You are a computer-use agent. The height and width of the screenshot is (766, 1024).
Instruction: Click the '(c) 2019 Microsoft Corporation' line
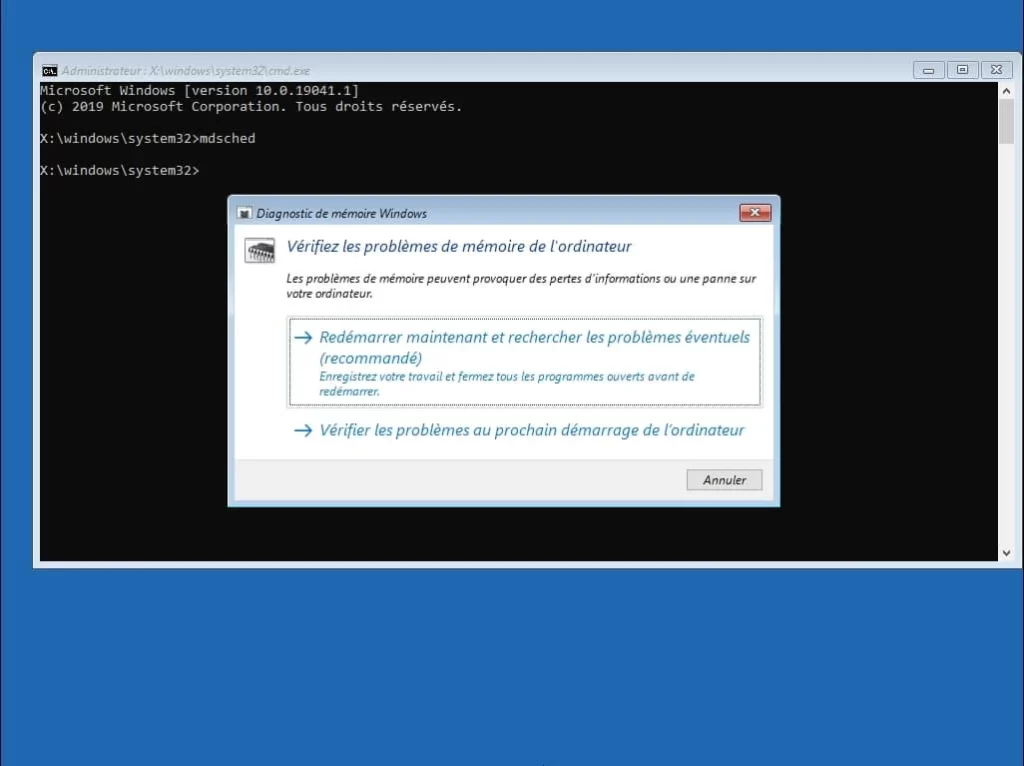(x=251, y=106)
